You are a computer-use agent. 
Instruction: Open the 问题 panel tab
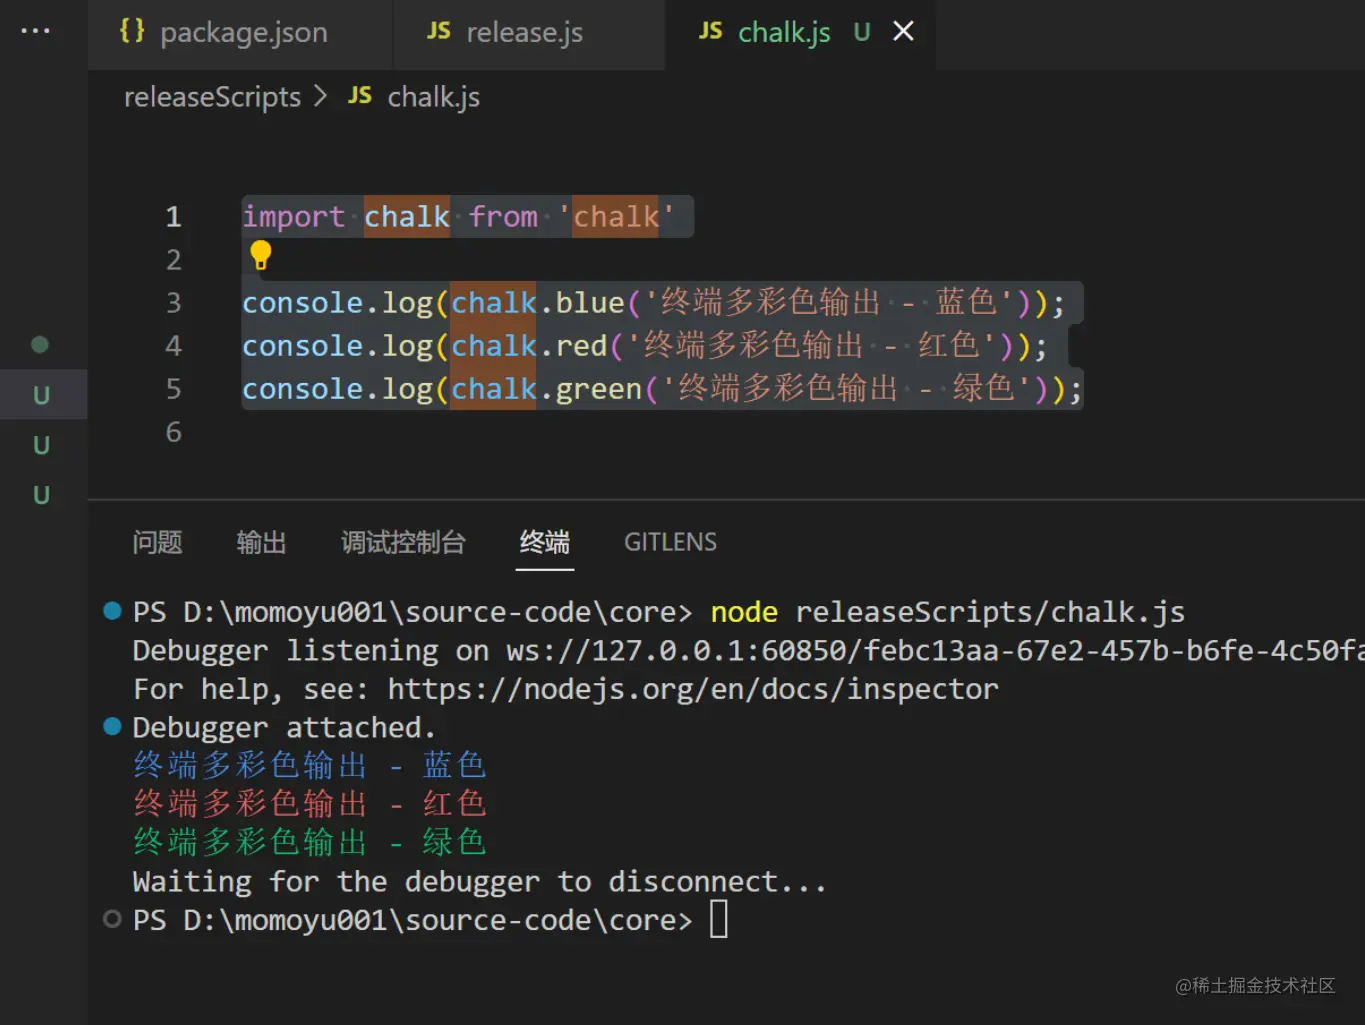click(157, 542)
